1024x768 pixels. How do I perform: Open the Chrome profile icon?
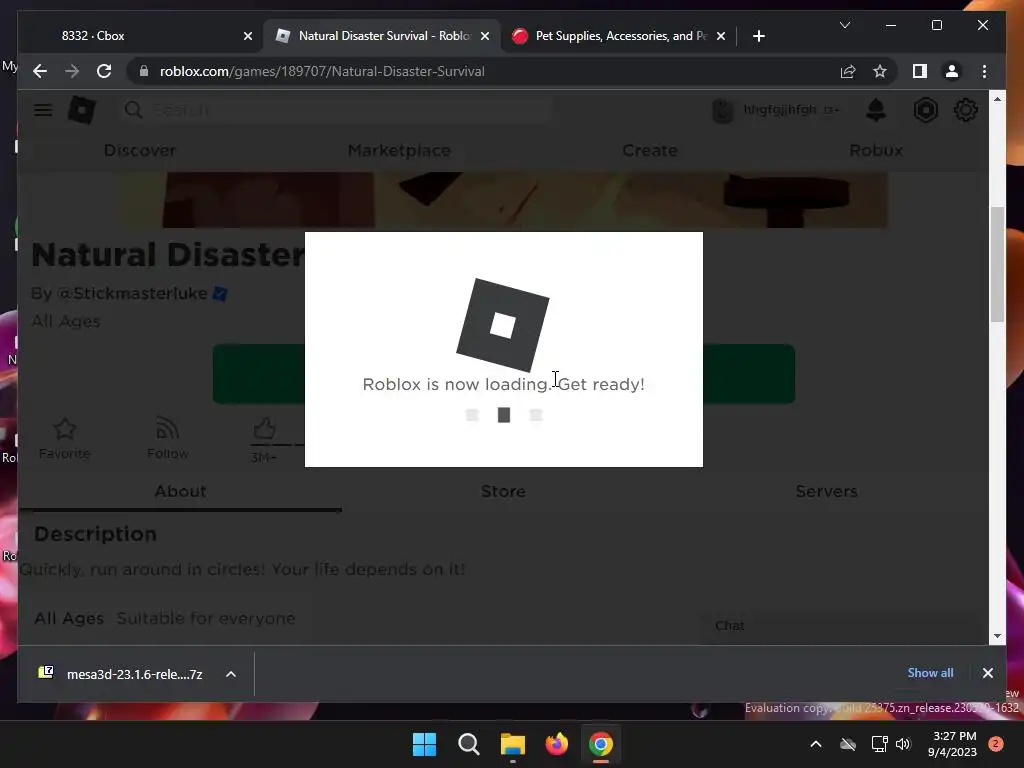click(x=952, y=71)
